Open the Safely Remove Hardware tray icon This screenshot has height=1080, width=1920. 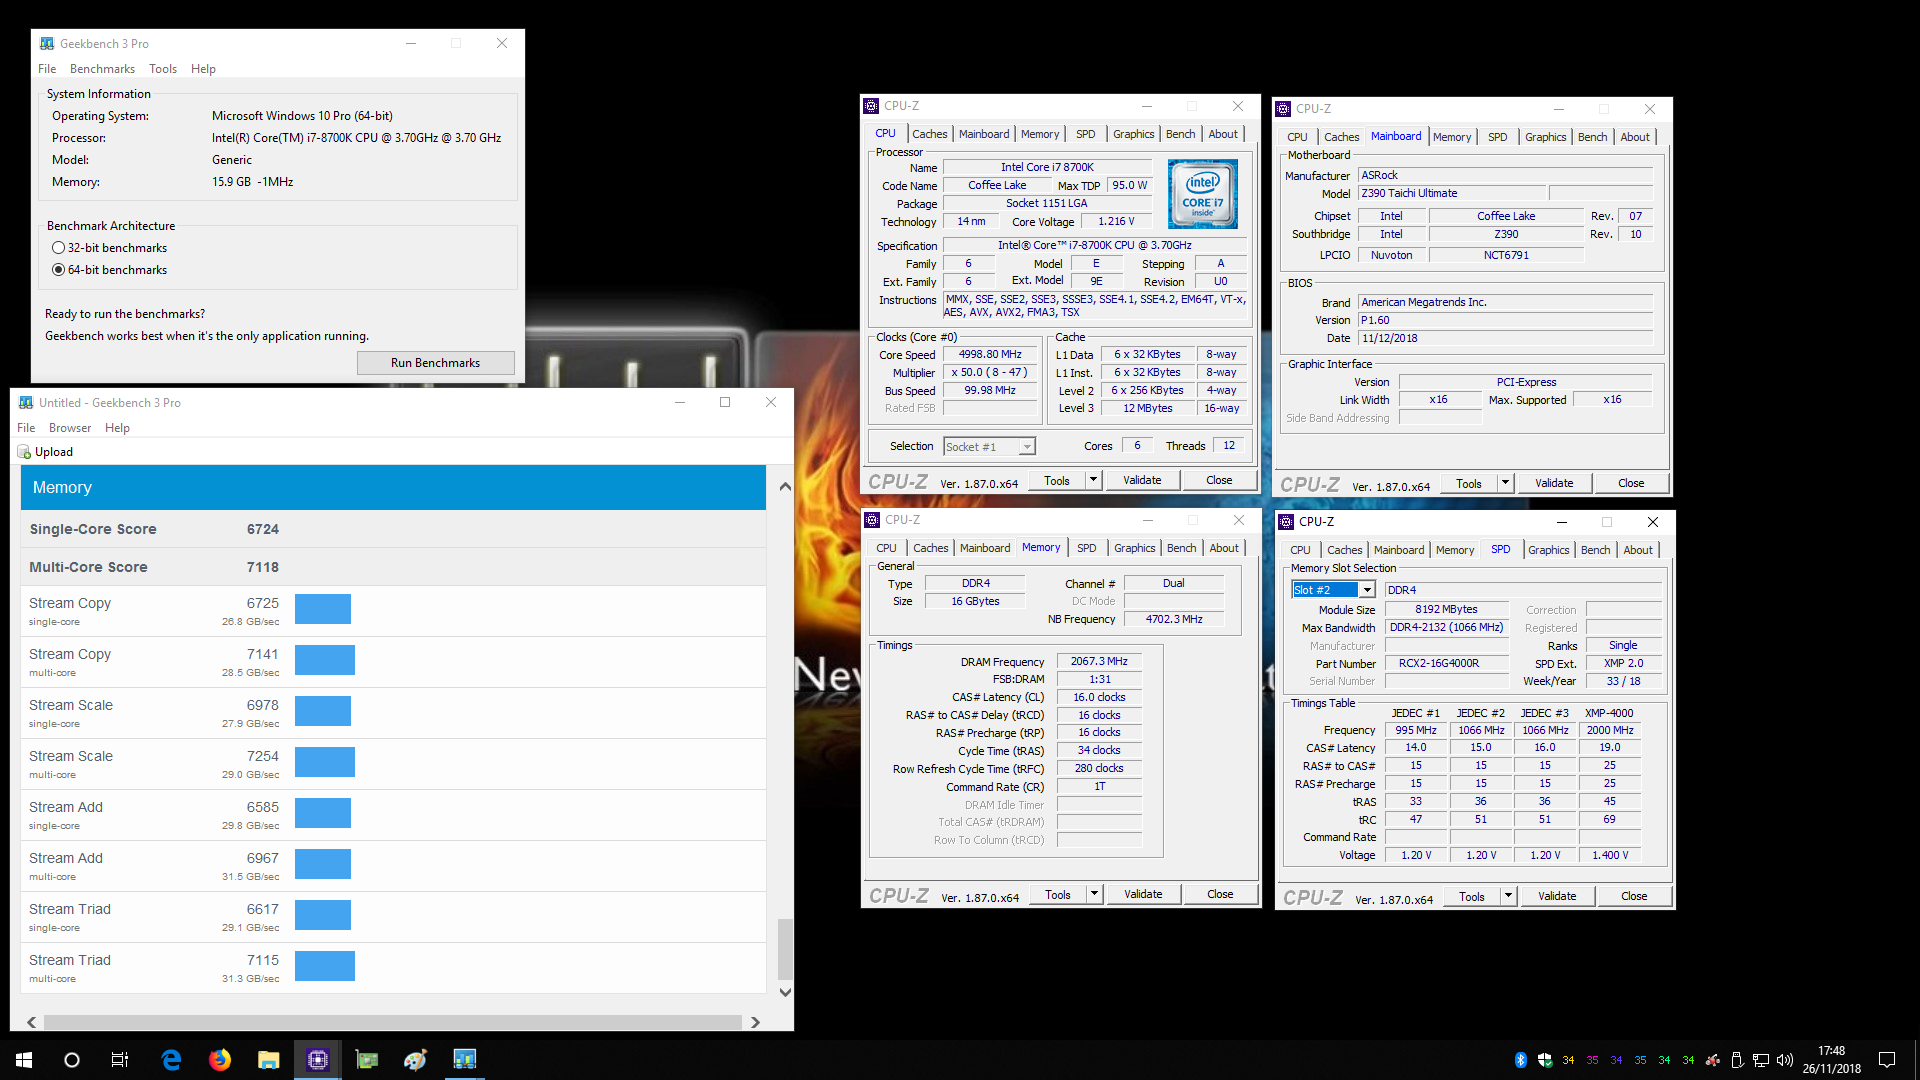tap(1737, 1060)
